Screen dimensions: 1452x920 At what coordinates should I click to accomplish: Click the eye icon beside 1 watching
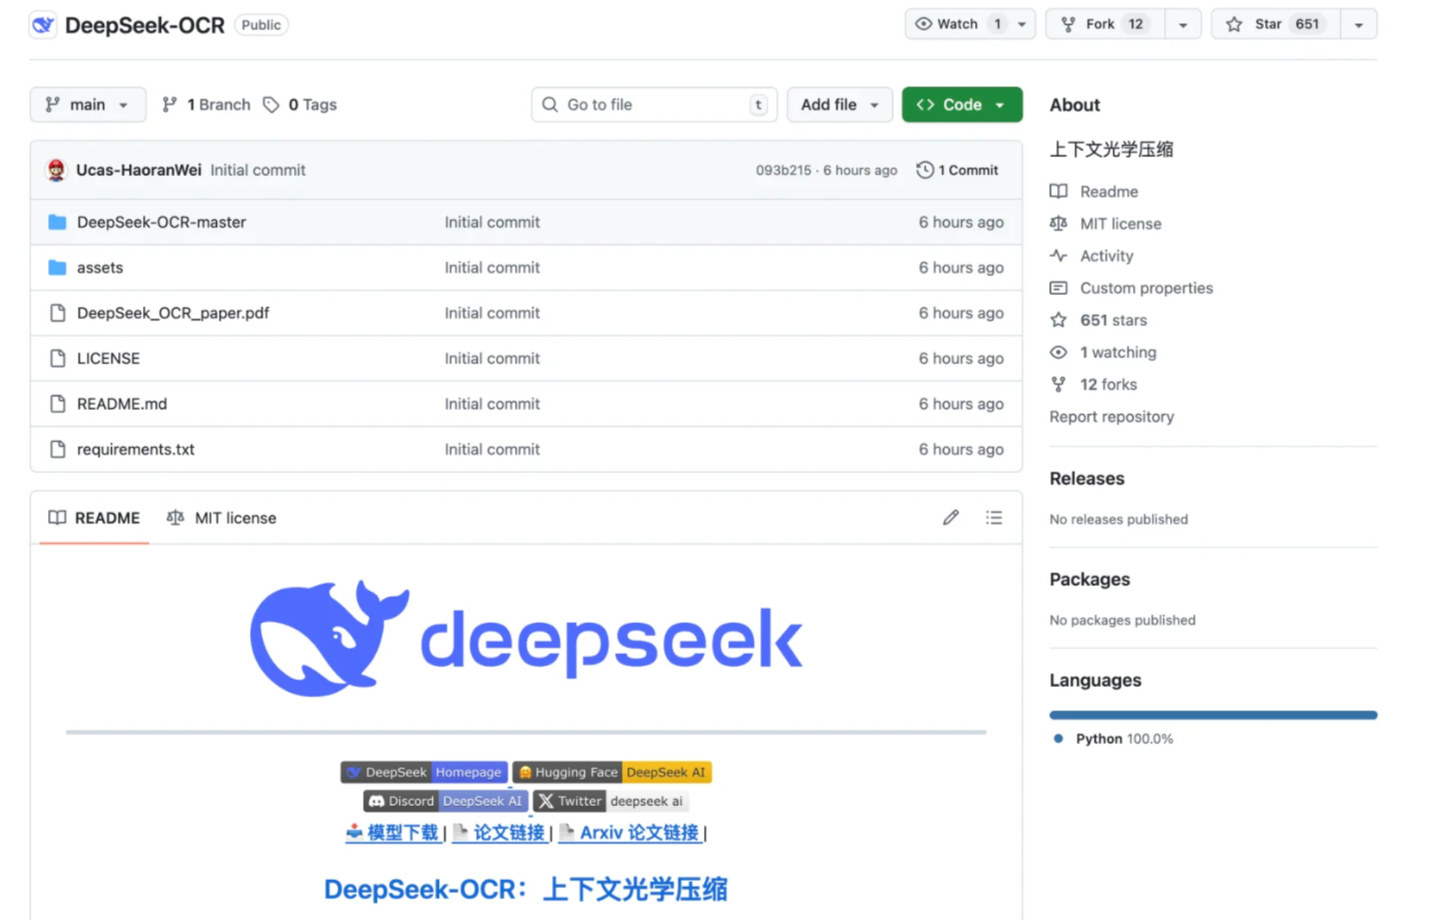tap(1059, 352)
